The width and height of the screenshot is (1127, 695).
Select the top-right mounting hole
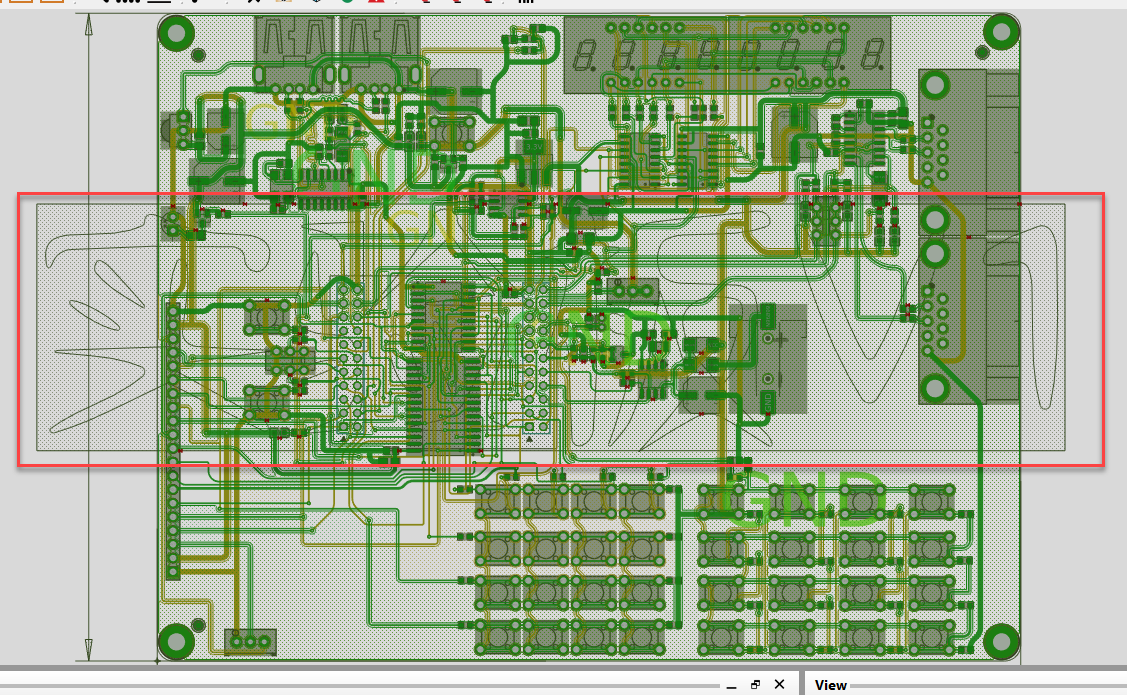tap(1000, 32)
